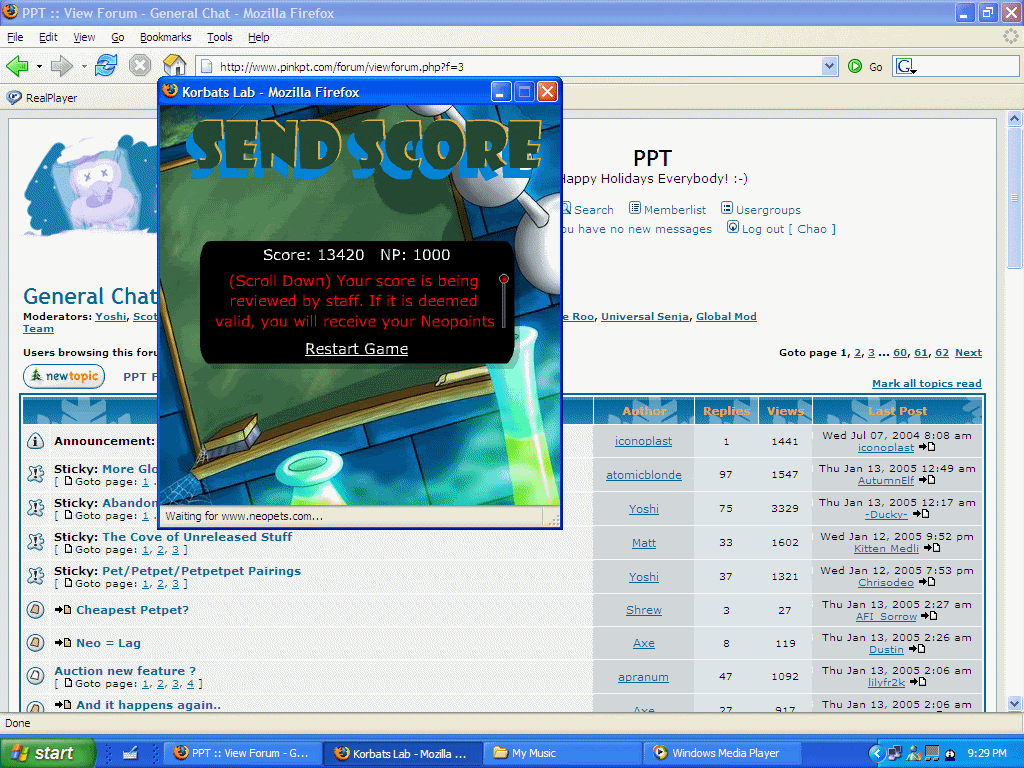Screen dimensions: 1024x768
Task: Go back with the green Back arrow
Action: 18,66
